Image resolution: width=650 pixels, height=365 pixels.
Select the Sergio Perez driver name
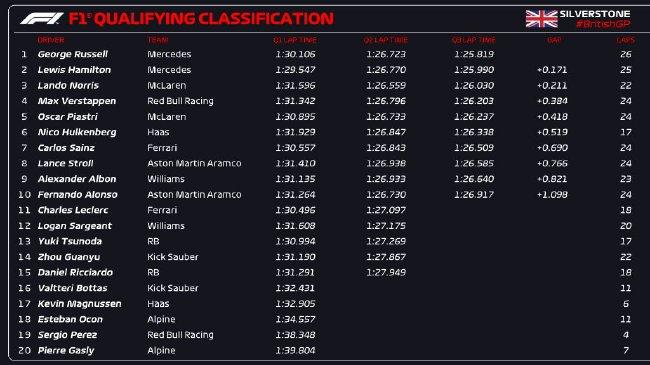67,335
